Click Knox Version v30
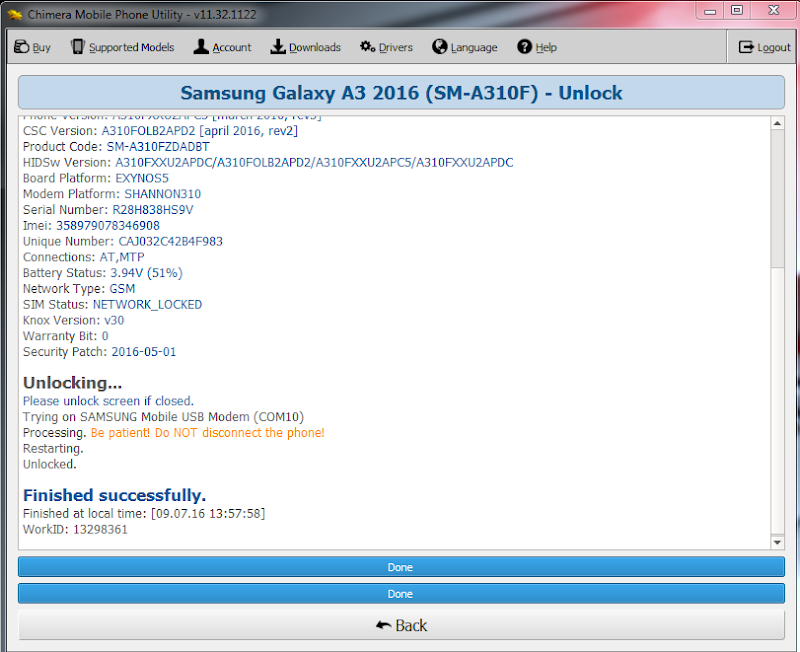The height and width of the screenshot is (652, 800). click(73, 320)
